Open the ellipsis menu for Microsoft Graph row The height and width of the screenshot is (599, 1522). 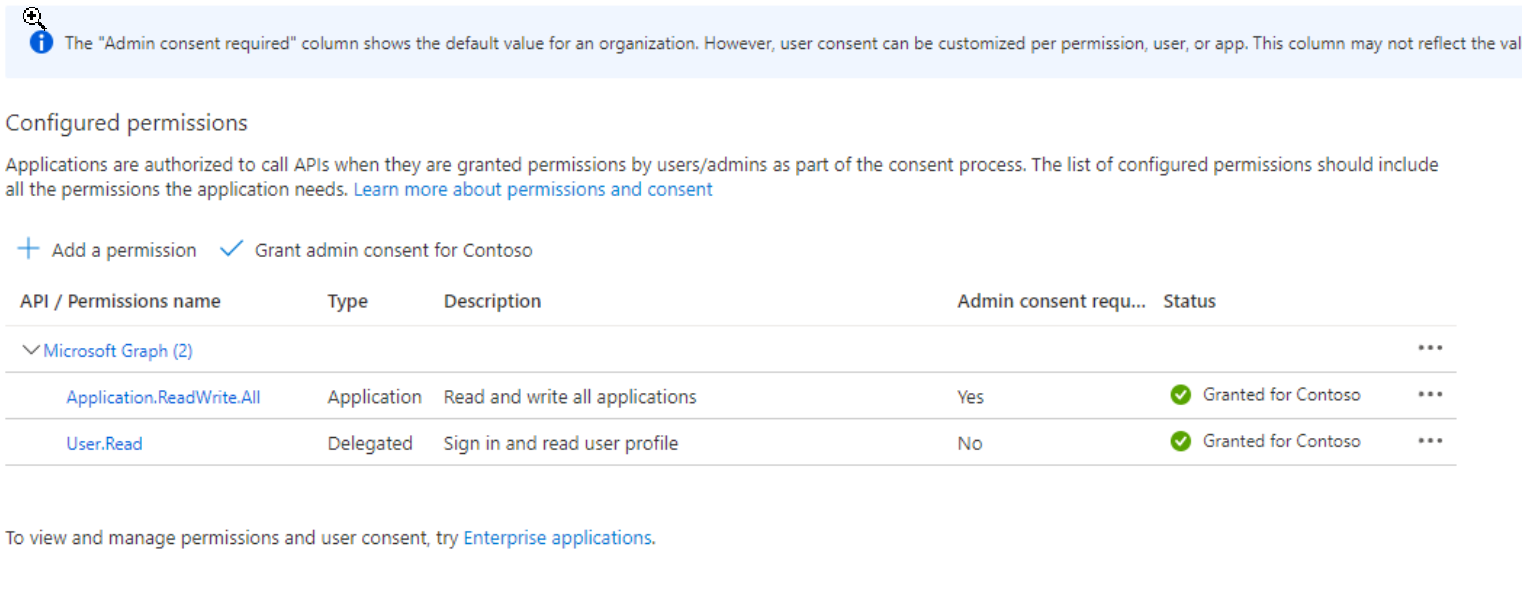pos(1430,348)
